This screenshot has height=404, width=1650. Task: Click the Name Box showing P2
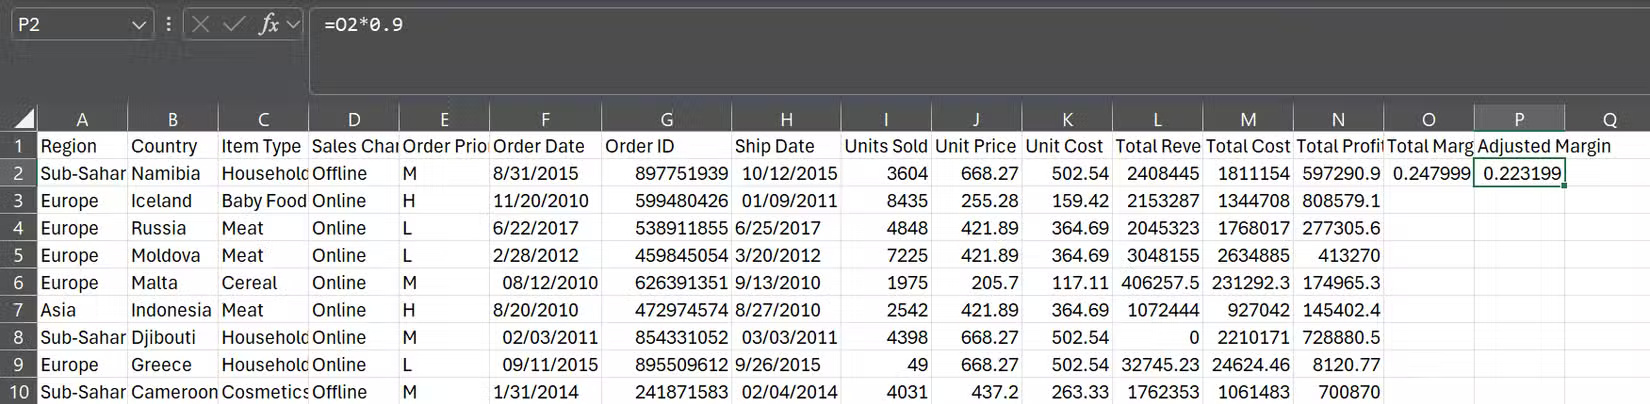(70, 24)
